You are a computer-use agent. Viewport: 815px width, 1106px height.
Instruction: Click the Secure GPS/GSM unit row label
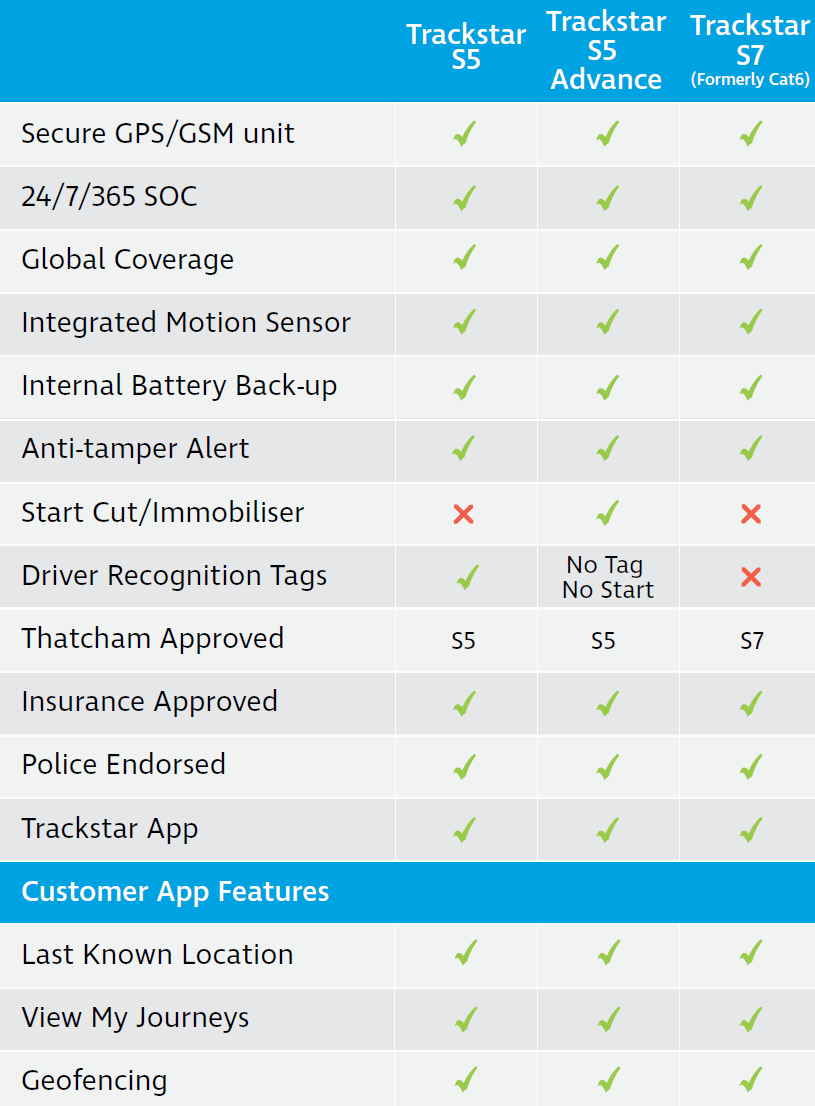(158, 134)
